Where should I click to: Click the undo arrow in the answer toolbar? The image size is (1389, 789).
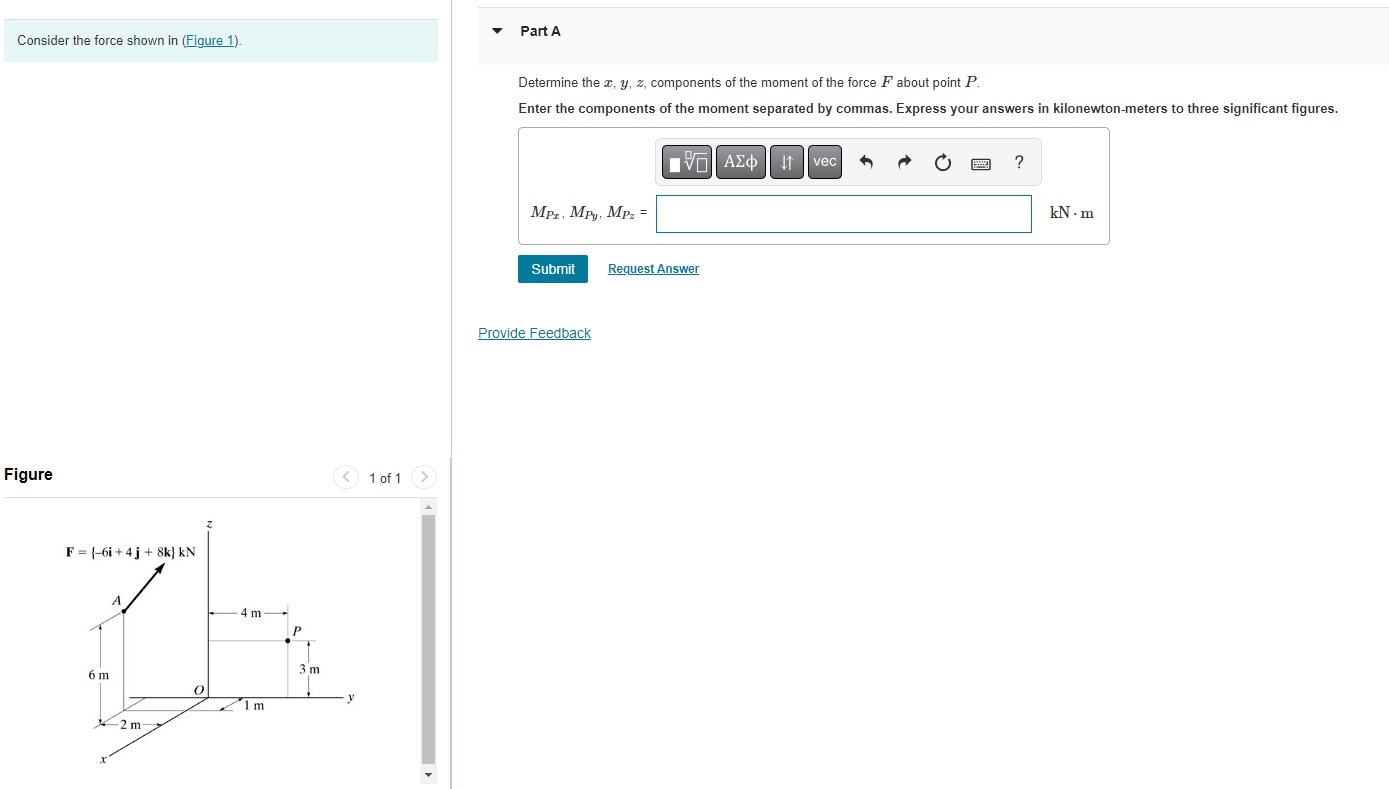[866, 161]
